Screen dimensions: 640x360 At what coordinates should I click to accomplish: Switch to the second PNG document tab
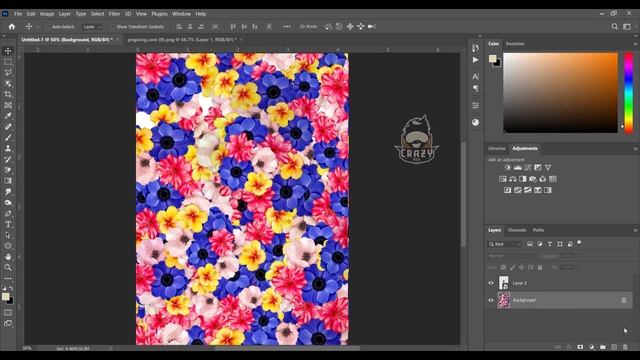click(x=182, y=40)
